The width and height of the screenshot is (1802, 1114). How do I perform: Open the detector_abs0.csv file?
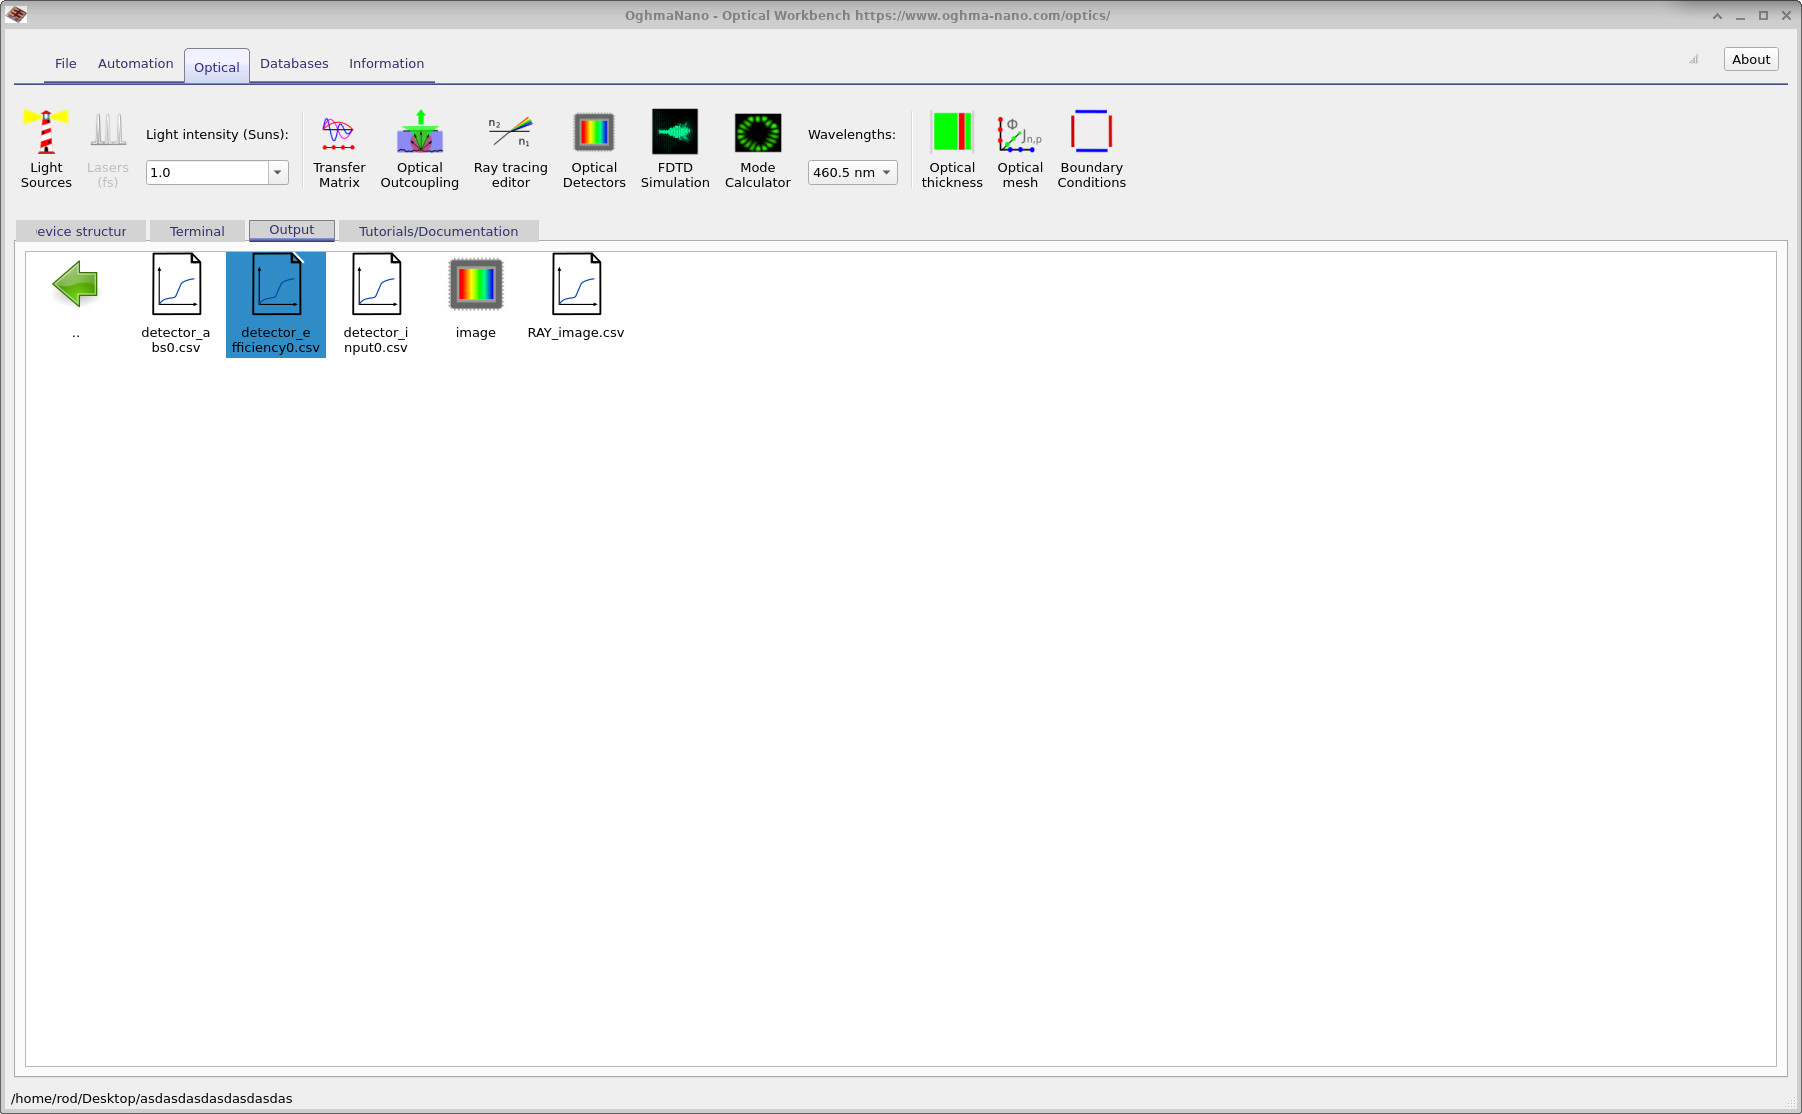tap(176, 283)
